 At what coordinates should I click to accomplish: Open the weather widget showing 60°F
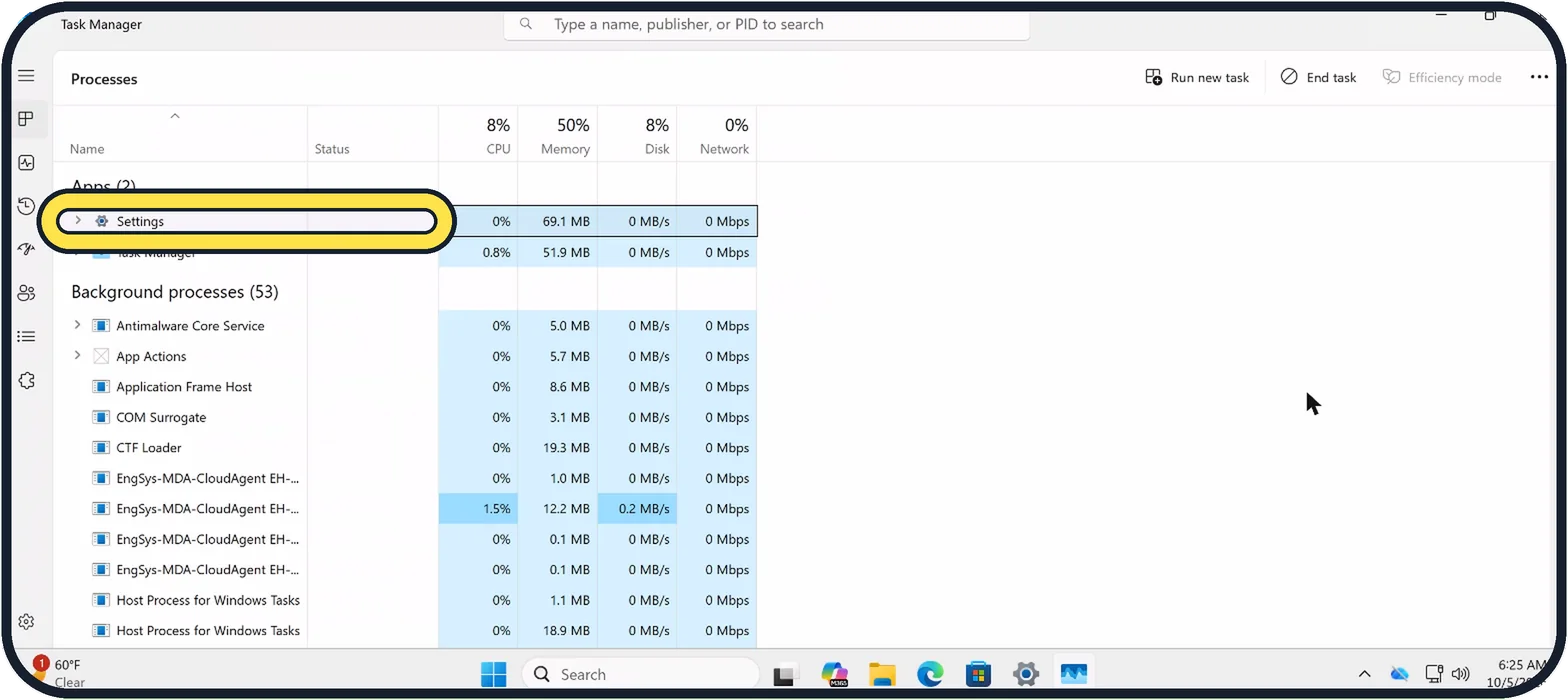[x=59, y=673]
